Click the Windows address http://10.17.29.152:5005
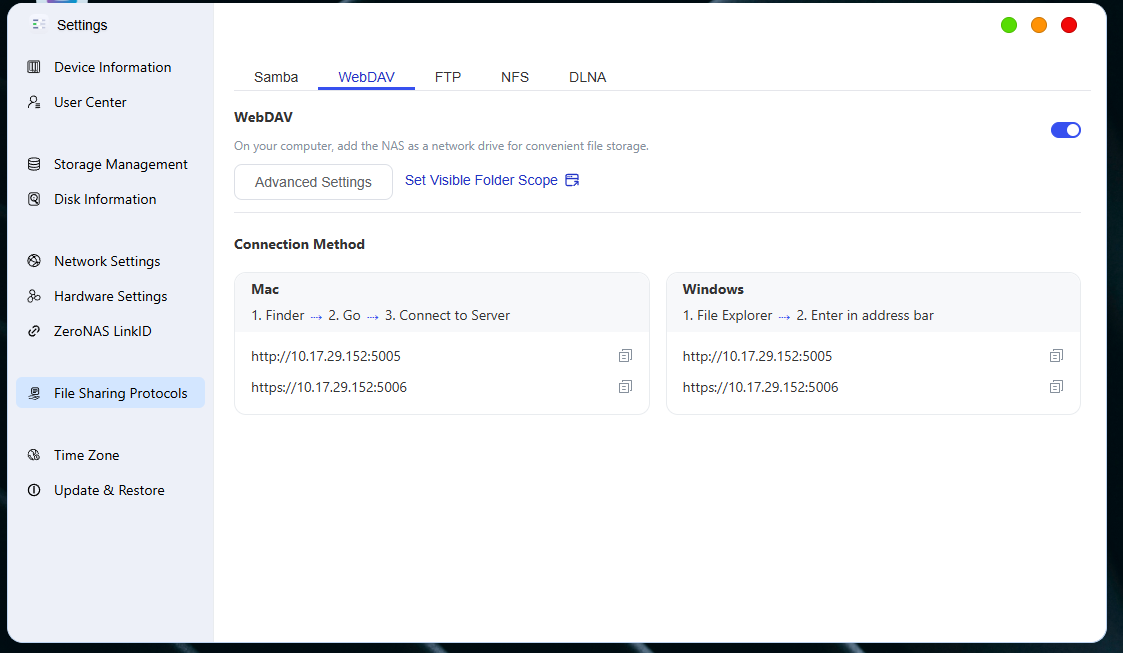This screenshot has width=1123, height=653. [757, 357]
